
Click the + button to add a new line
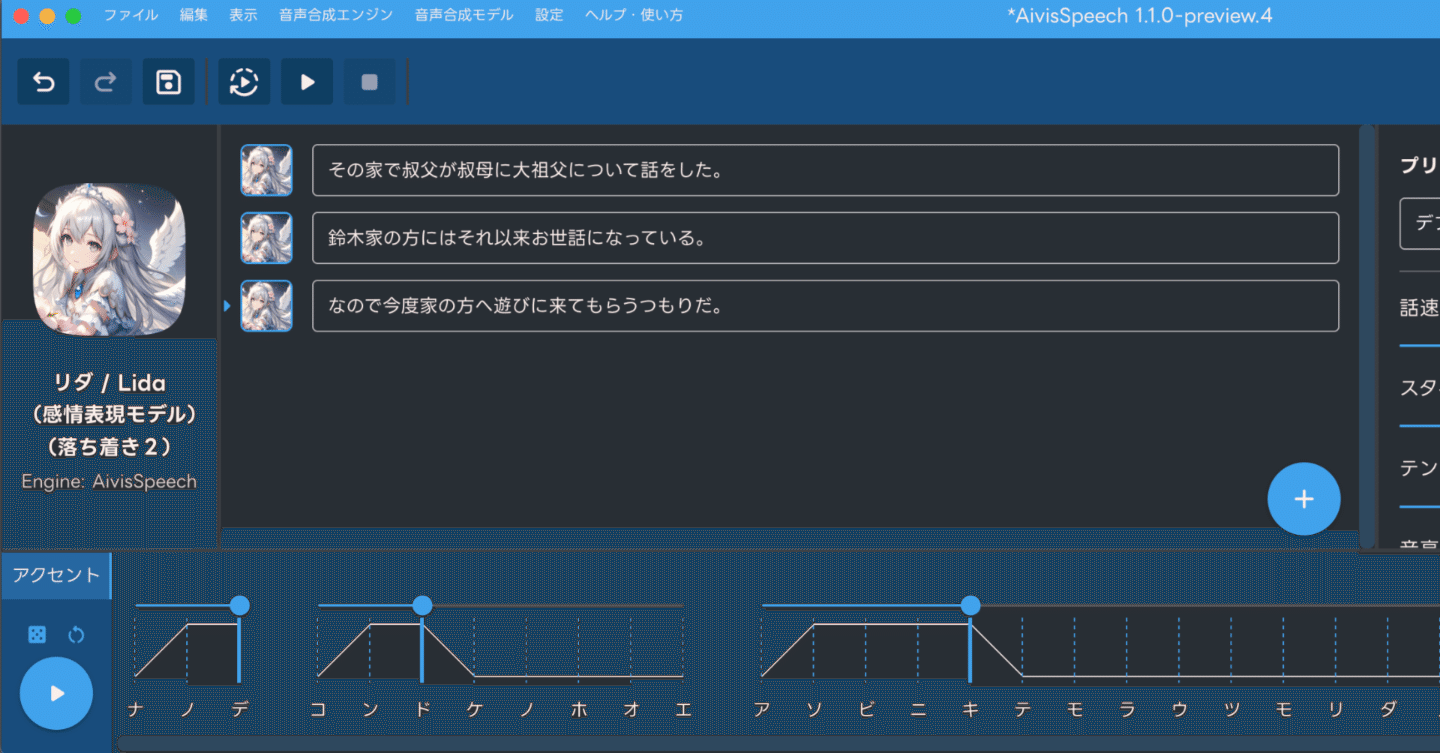point(1304,498)
